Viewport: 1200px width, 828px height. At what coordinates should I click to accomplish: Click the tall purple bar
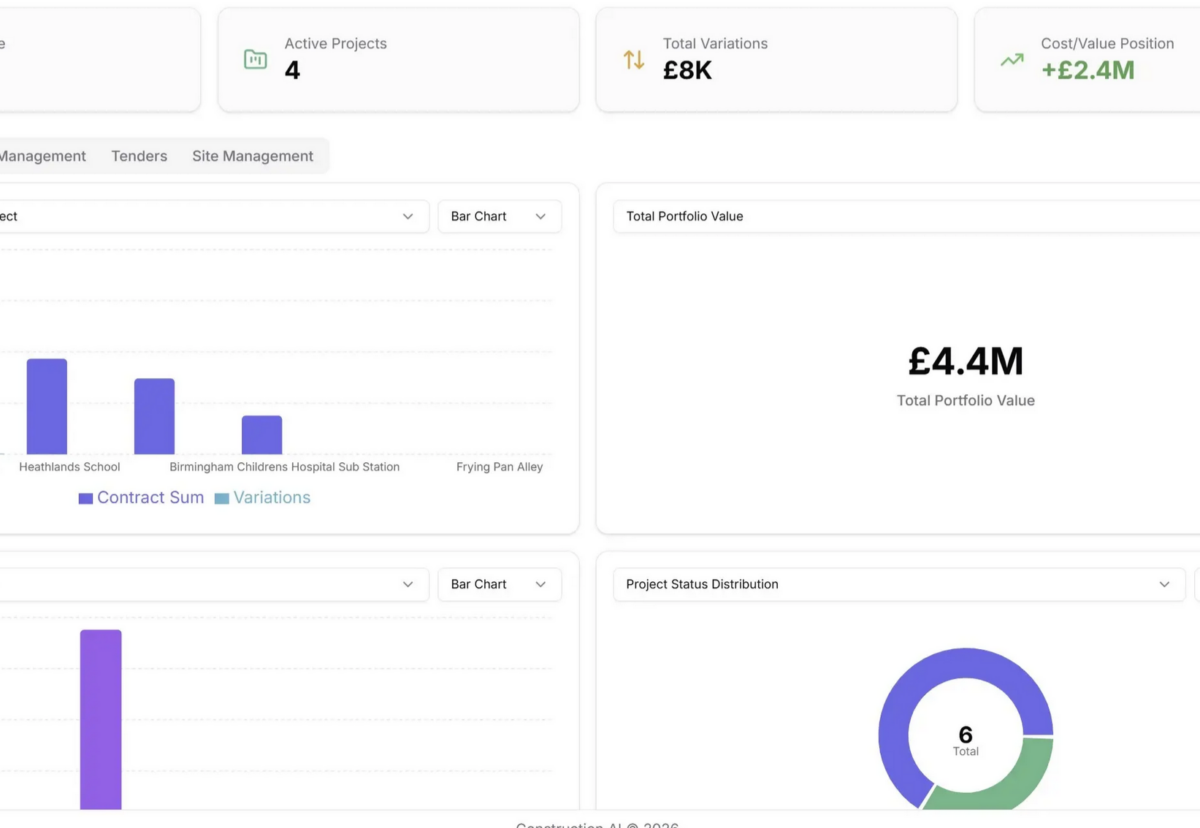coord(101,718)
